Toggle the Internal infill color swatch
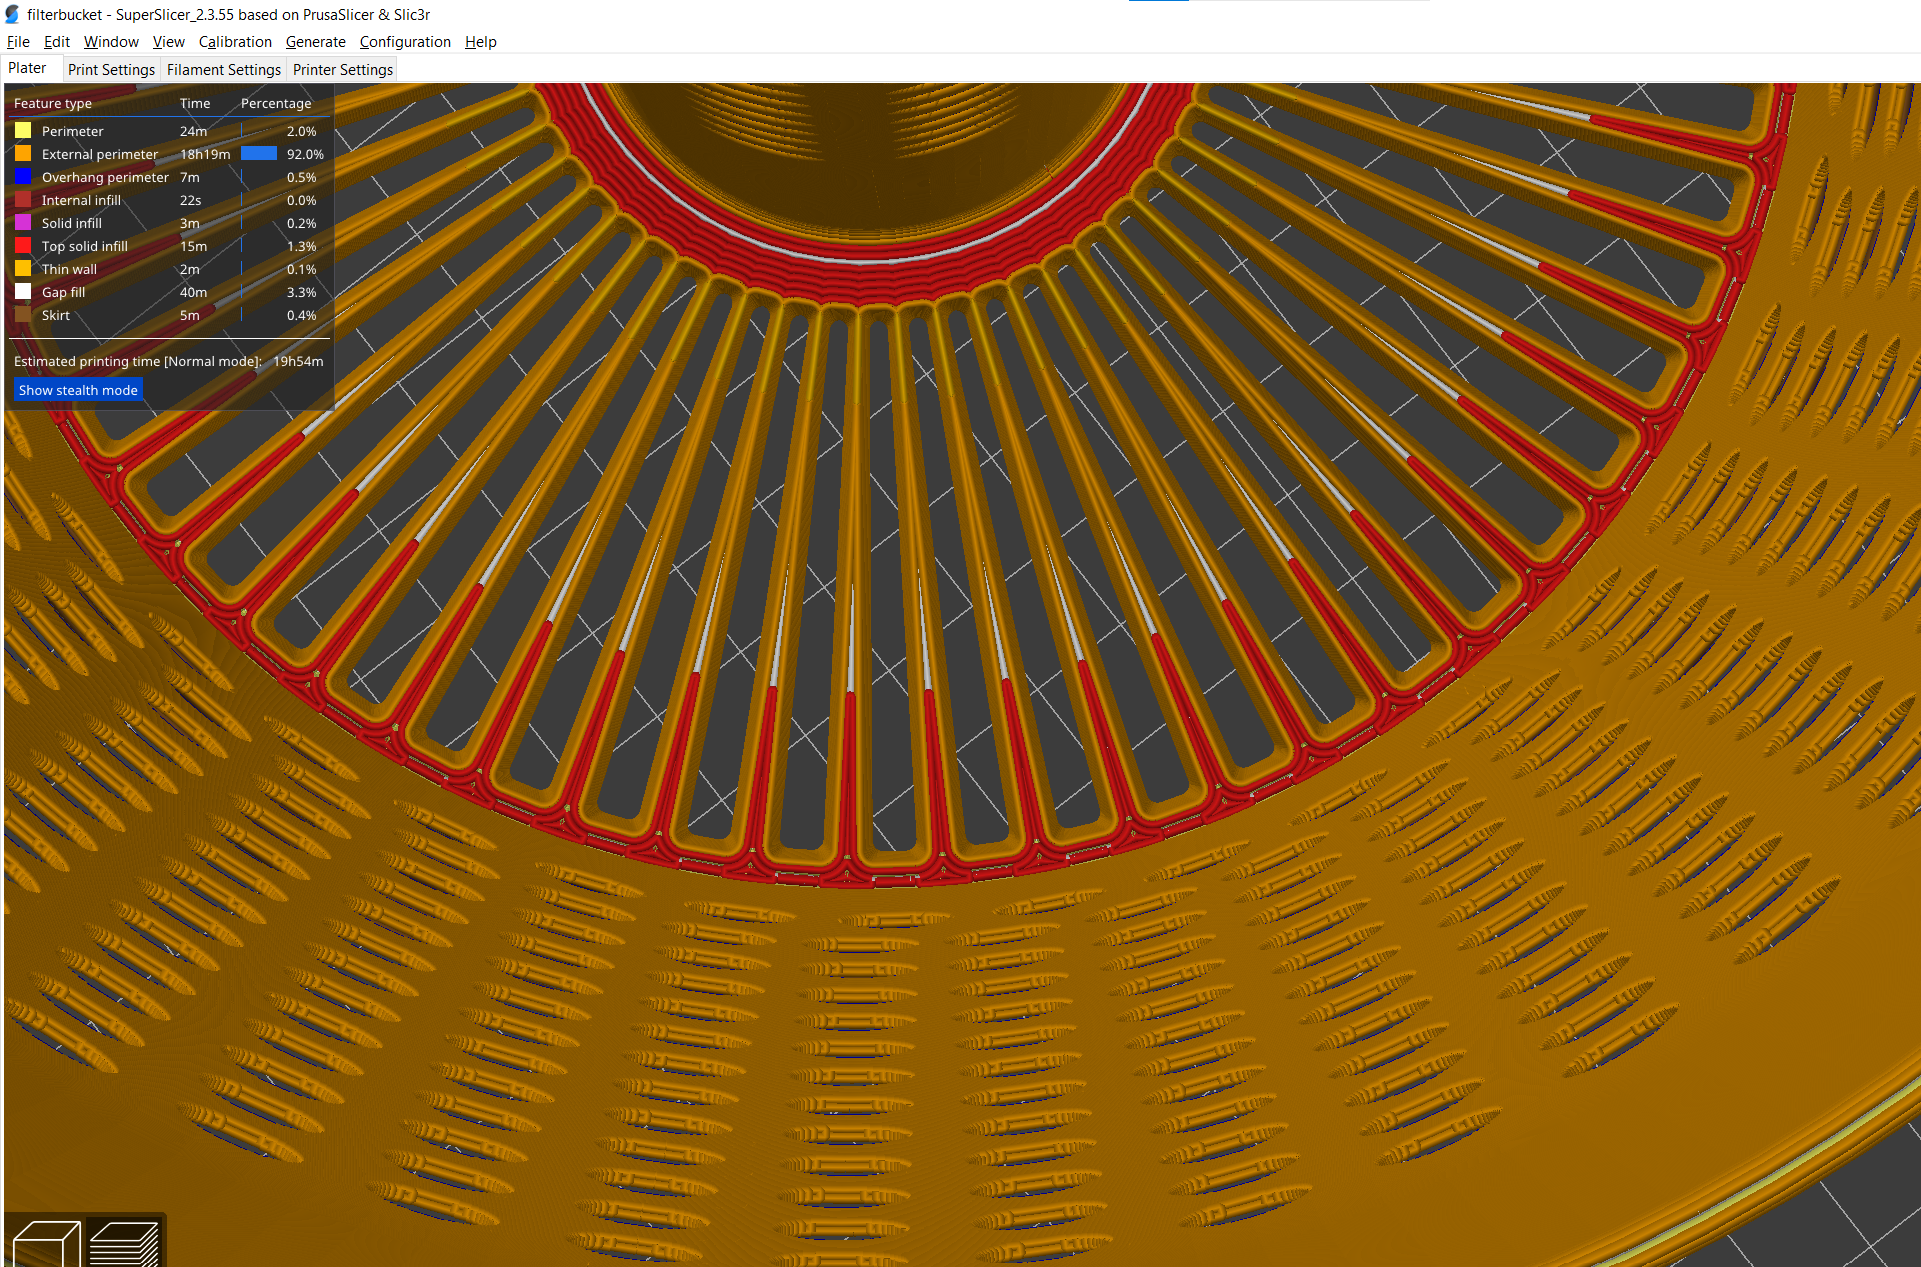The image size is (1921, 1267). point(23,200)
